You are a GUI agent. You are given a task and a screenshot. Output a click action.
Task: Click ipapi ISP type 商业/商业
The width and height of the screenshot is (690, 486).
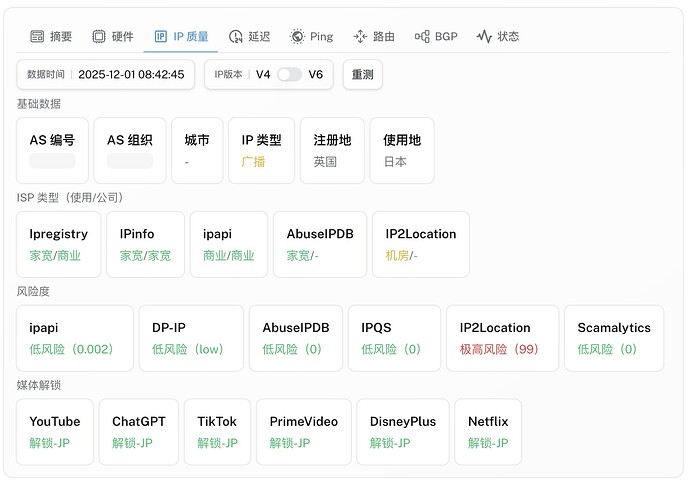click(228, 255)
